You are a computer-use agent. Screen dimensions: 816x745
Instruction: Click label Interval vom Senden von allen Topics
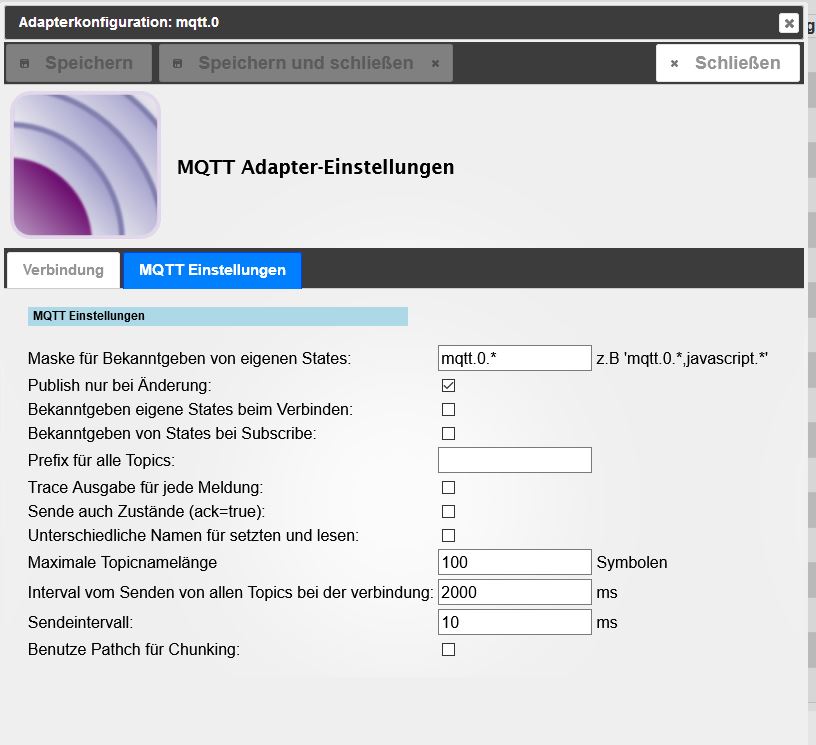pyautogui.click(x=231, y=593)
